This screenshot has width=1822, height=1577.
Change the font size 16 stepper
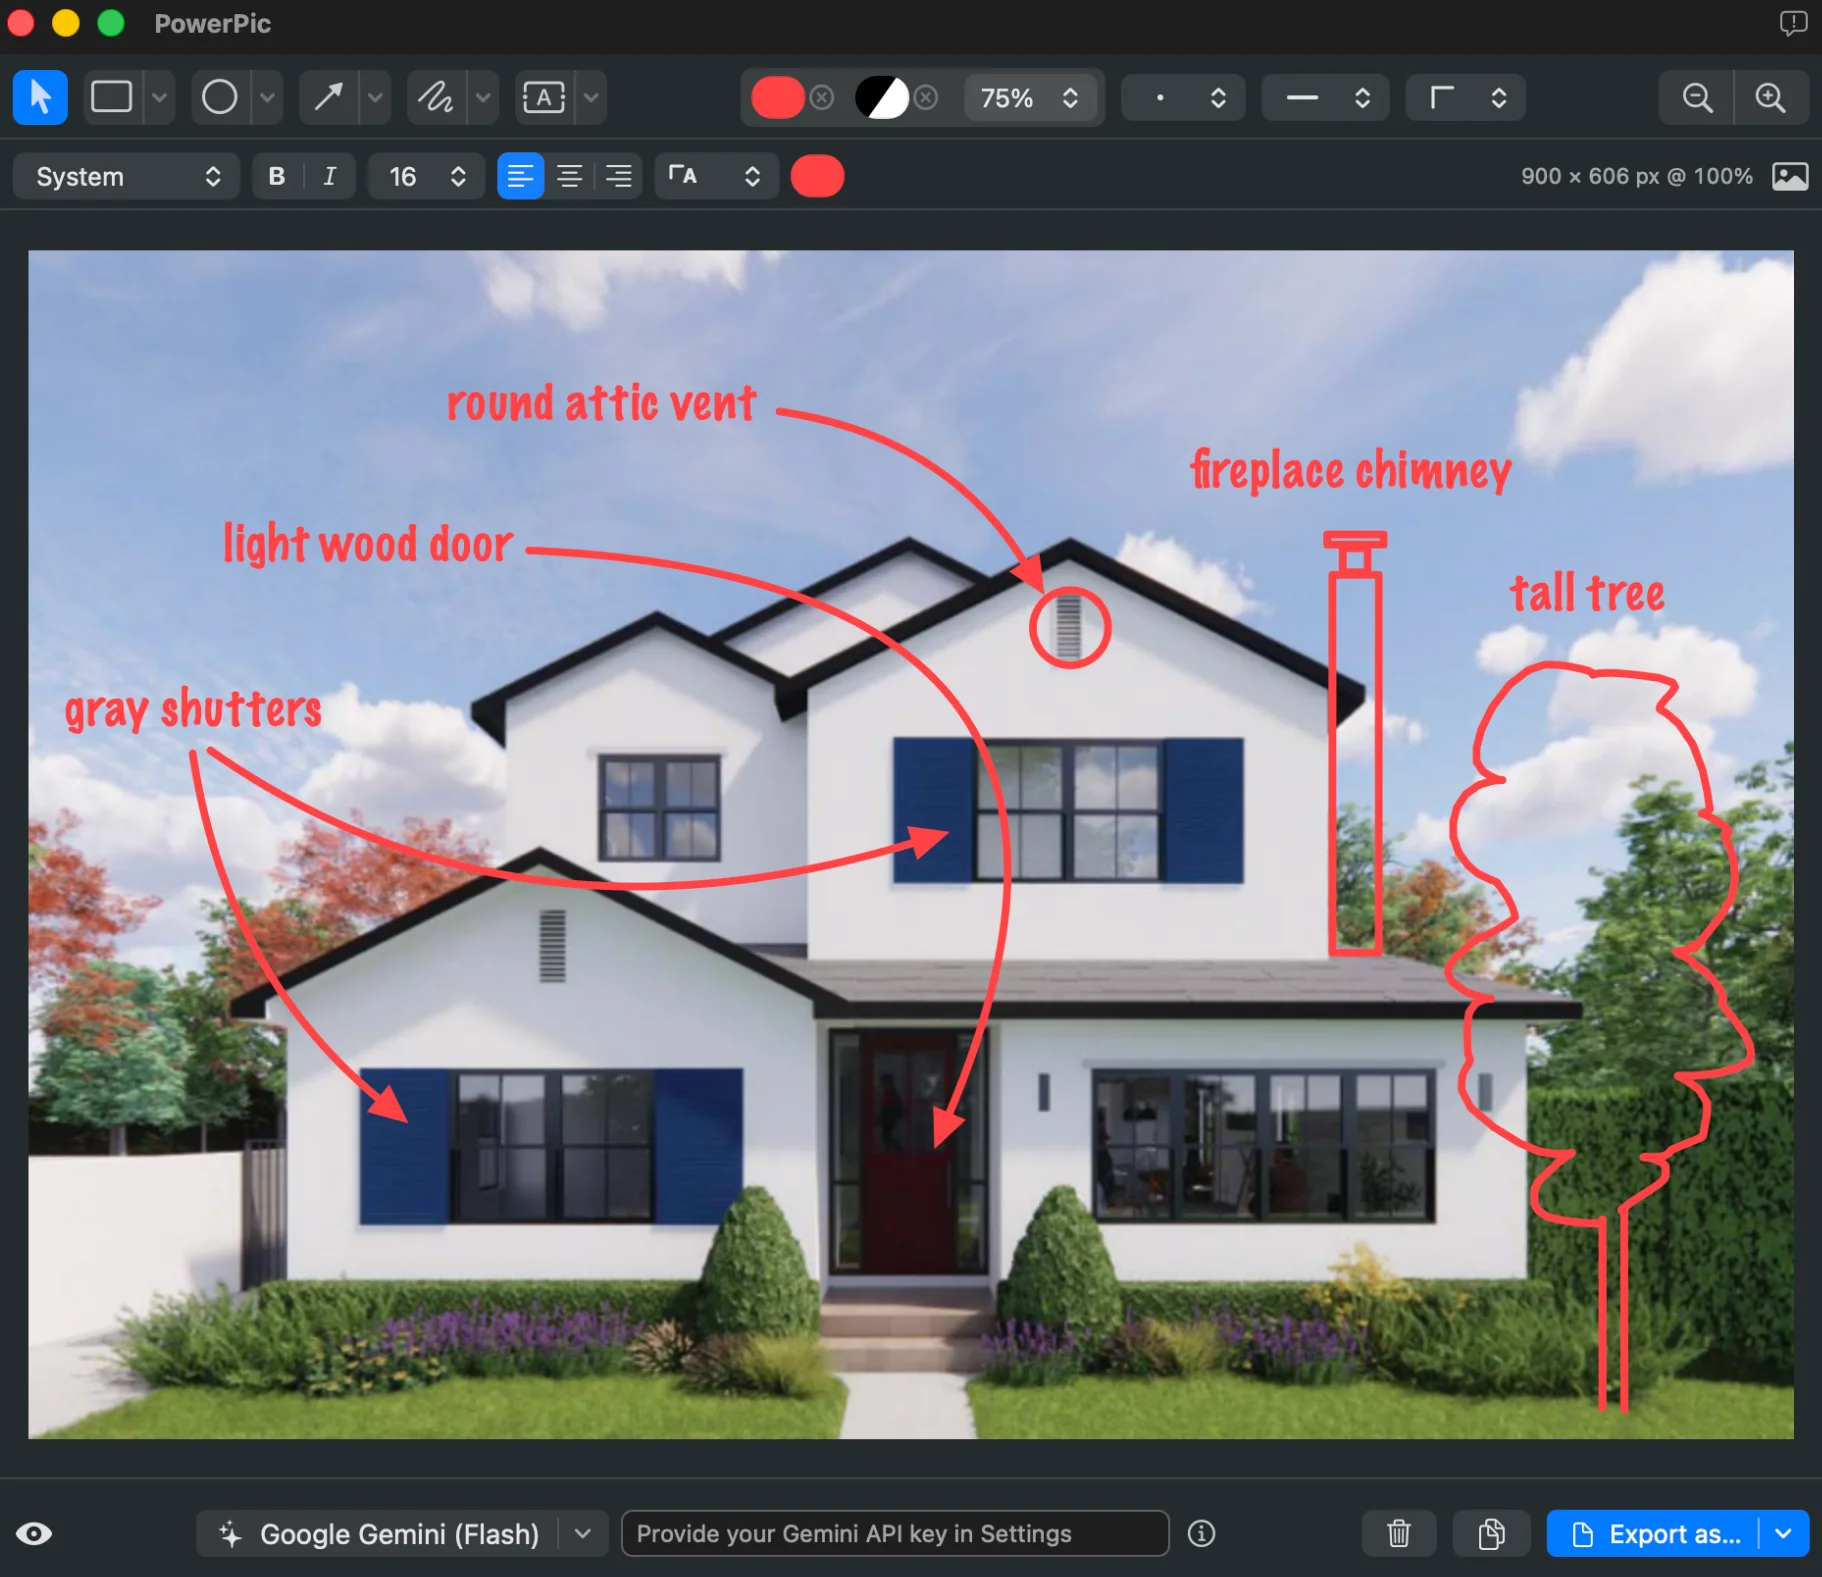(427, 177)
